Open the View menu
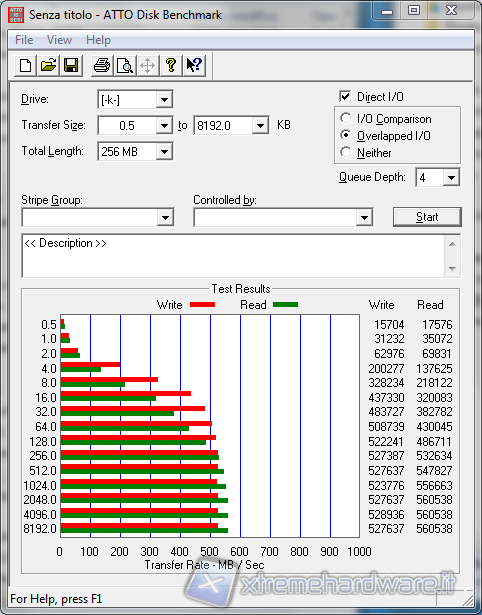This screenshot has height=615, width=482. [60, 40]
